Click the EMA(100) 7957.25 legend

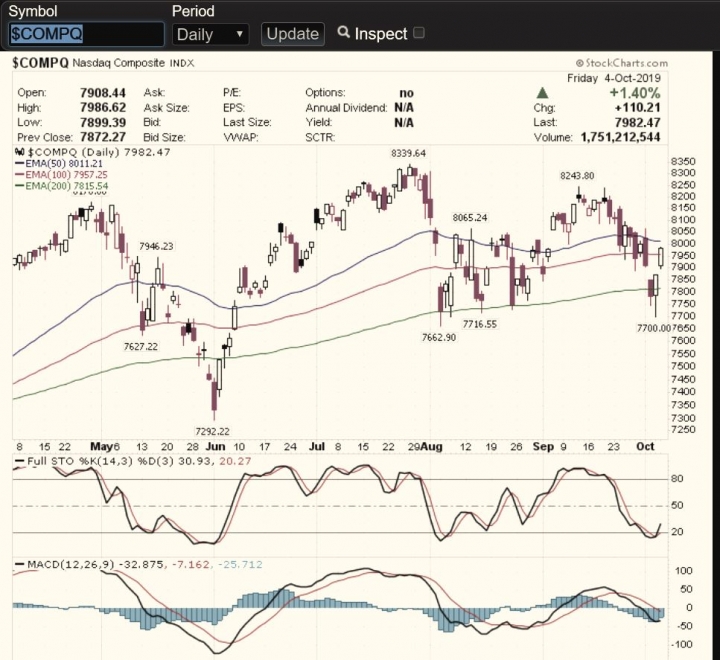point(61,175)
